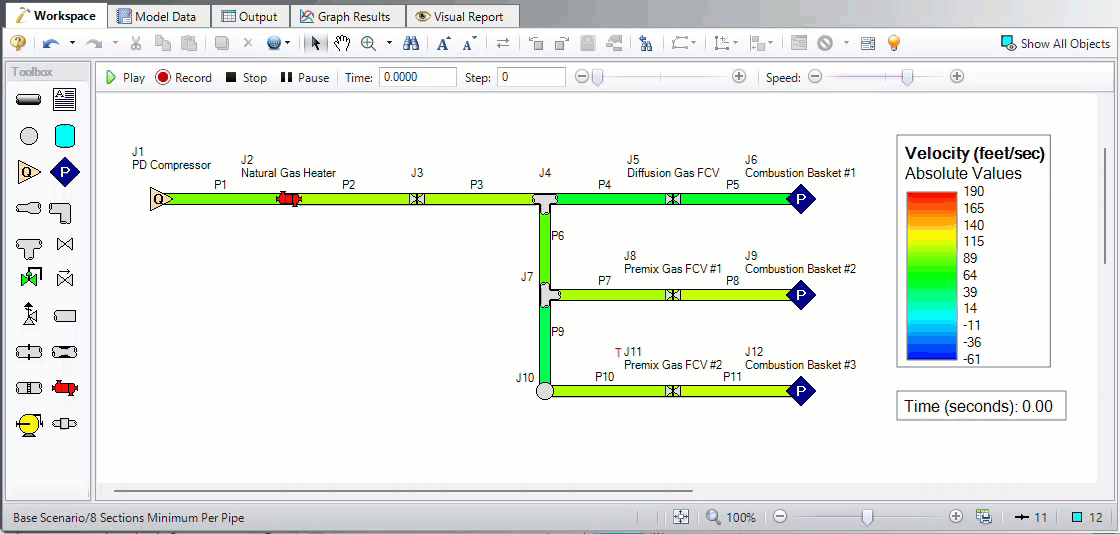1120x534 pixels.
Task: Click the lightbulb icon in the toolbar
Action: pos(894,43)
